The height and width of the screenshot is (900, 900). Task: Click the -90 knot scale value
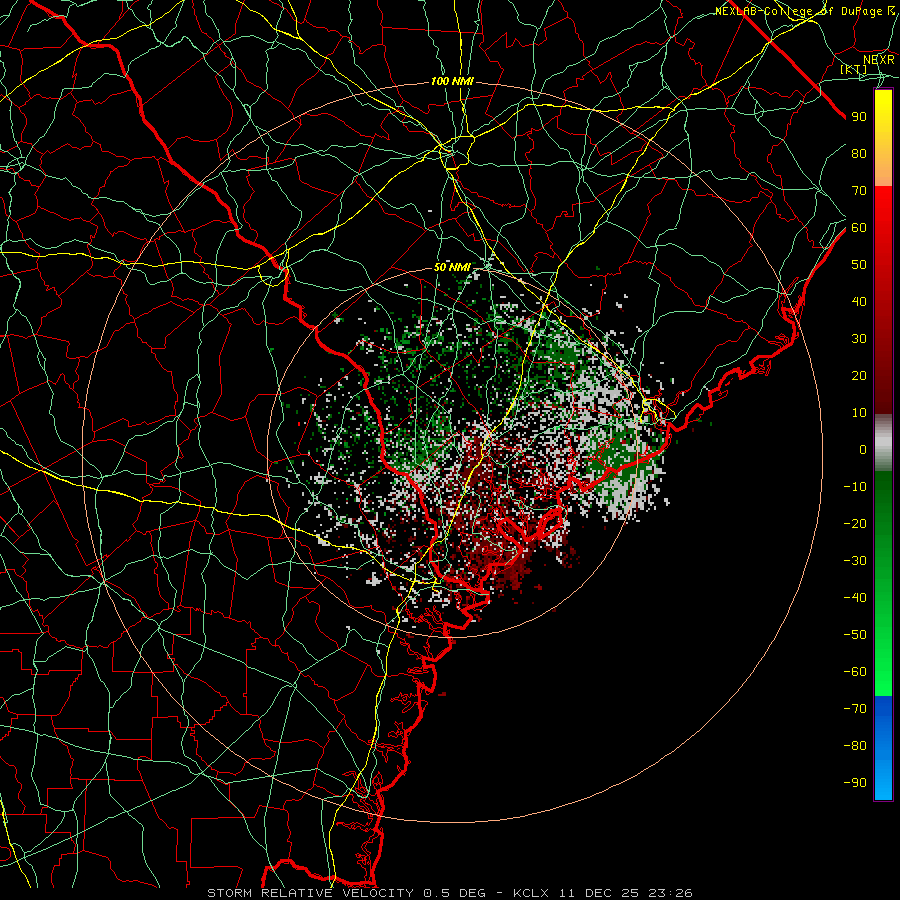coord(855,783)
